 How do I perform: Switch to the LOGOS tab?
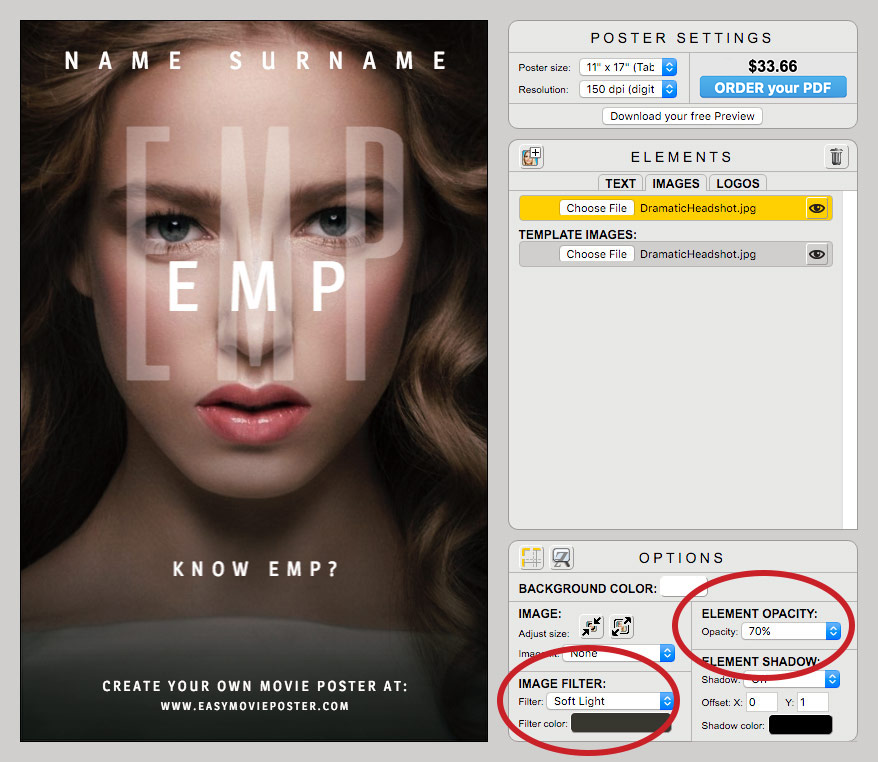(737, 183)
